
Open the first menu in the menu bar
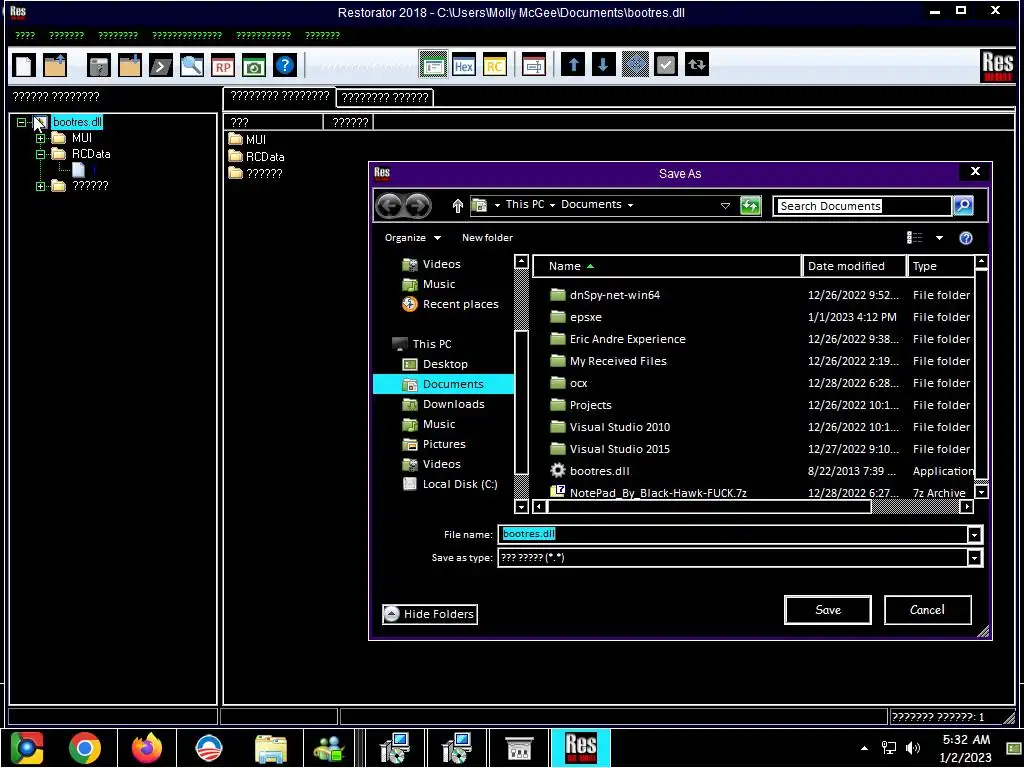pos(25,35)
